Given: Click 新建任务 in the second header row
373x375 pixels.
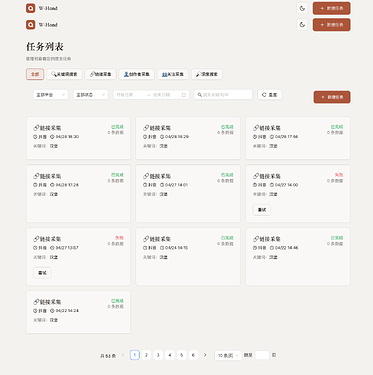Looking at the screenshot, I should coord(331,25).
